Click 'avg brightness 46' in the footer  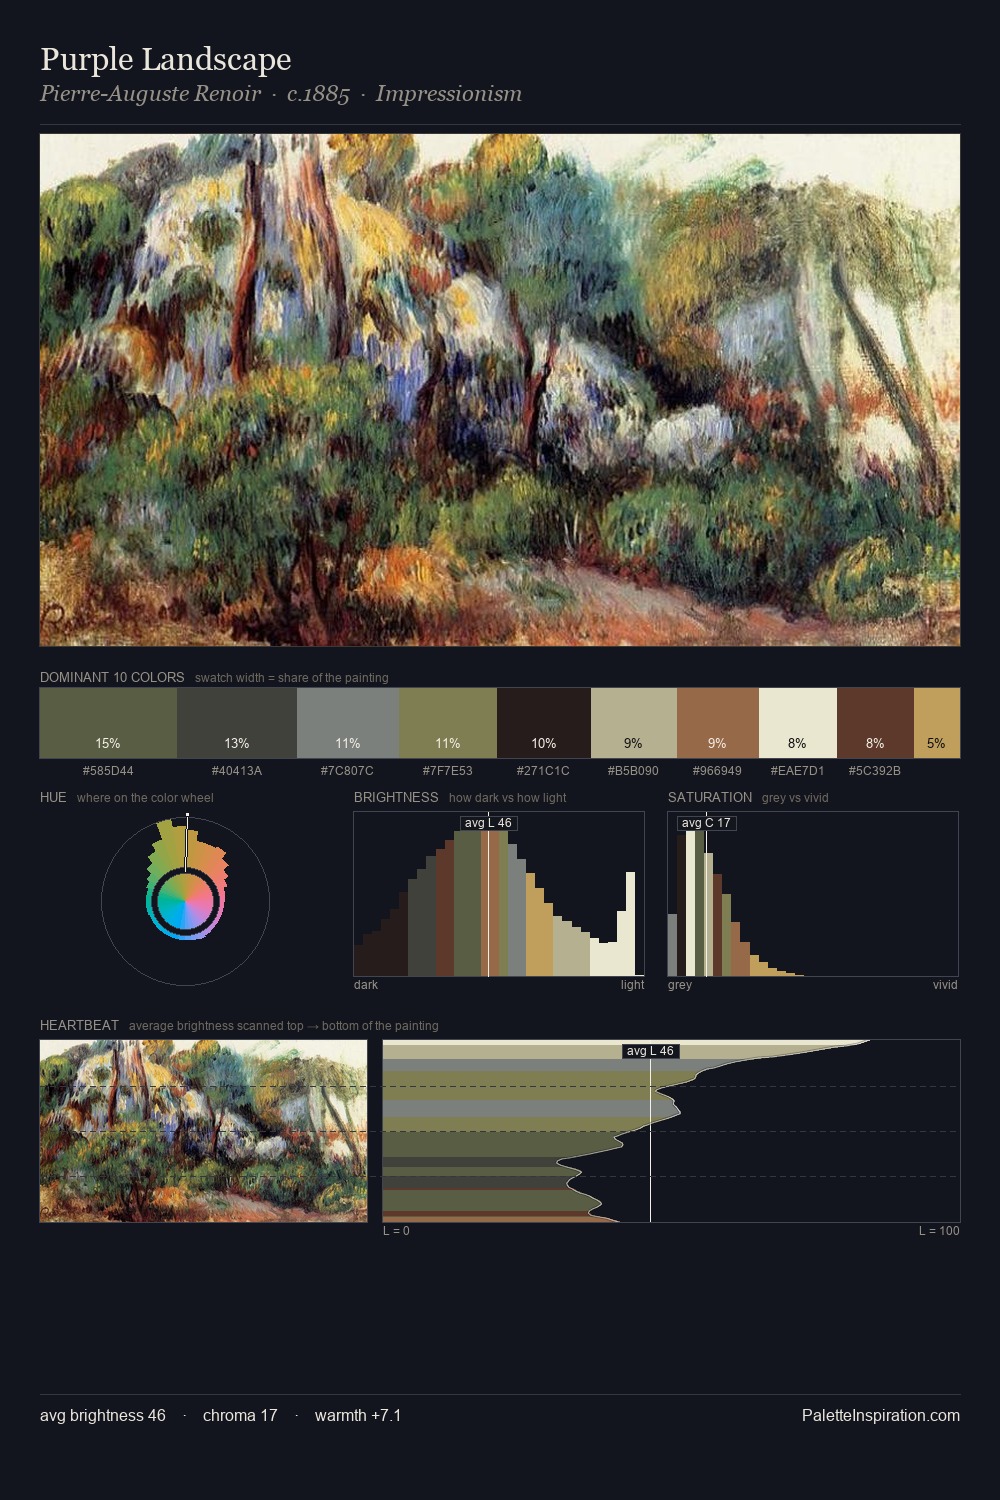[103, 1415]
